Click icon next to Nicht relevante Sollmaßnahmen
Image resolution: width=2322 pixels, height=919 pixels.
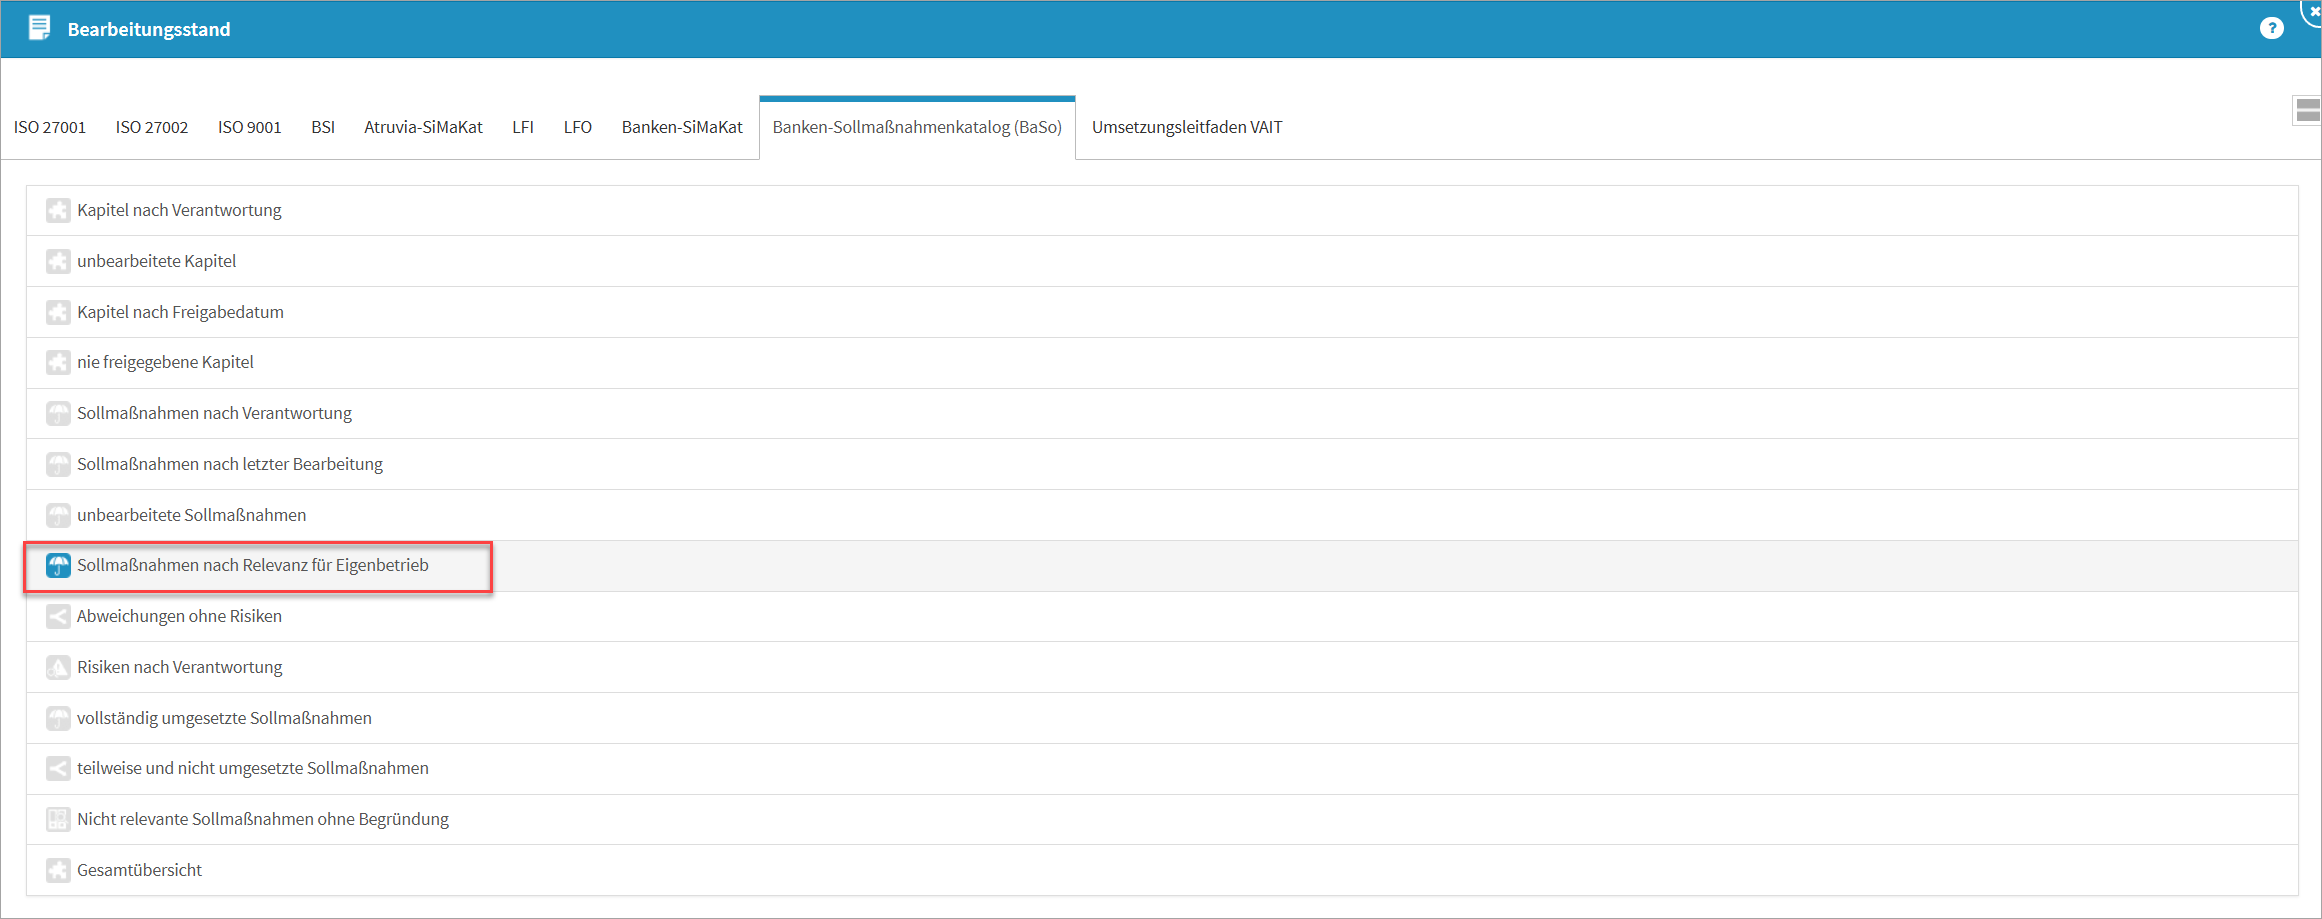[58, 820]
